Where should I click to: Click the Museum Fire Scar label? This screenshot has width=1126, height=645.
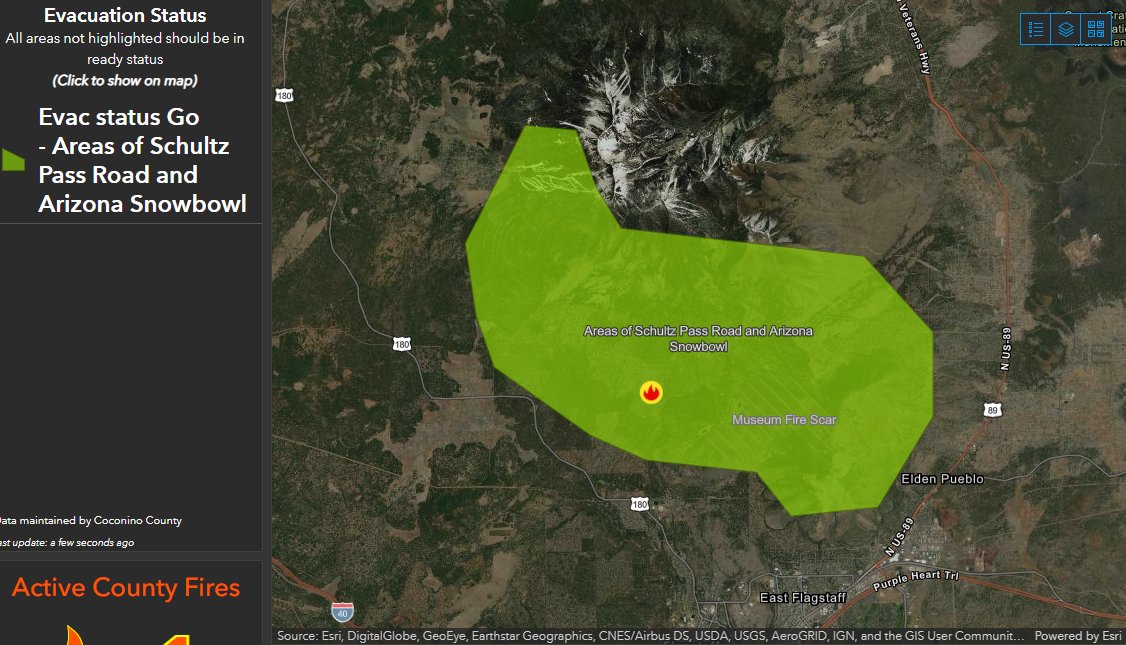click(x=786, y=420)
